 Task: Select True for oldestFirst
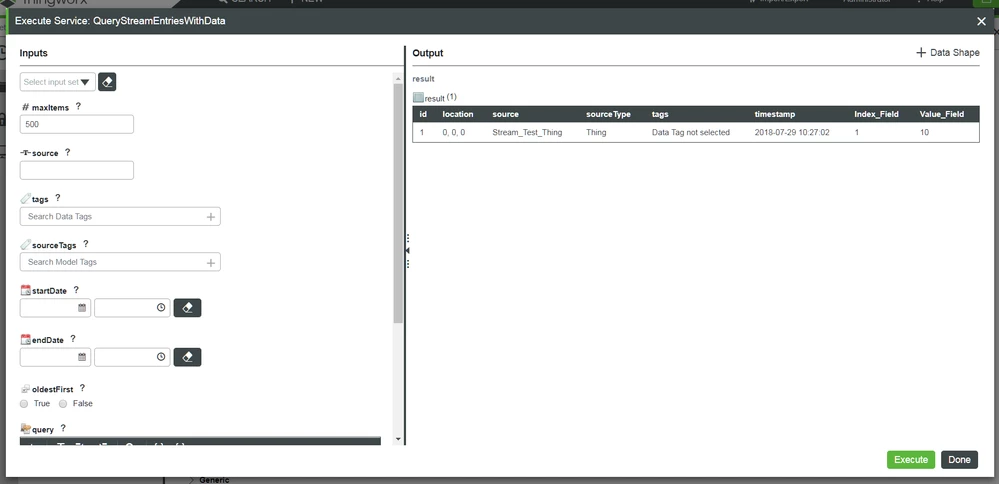[x=24, y=404]
